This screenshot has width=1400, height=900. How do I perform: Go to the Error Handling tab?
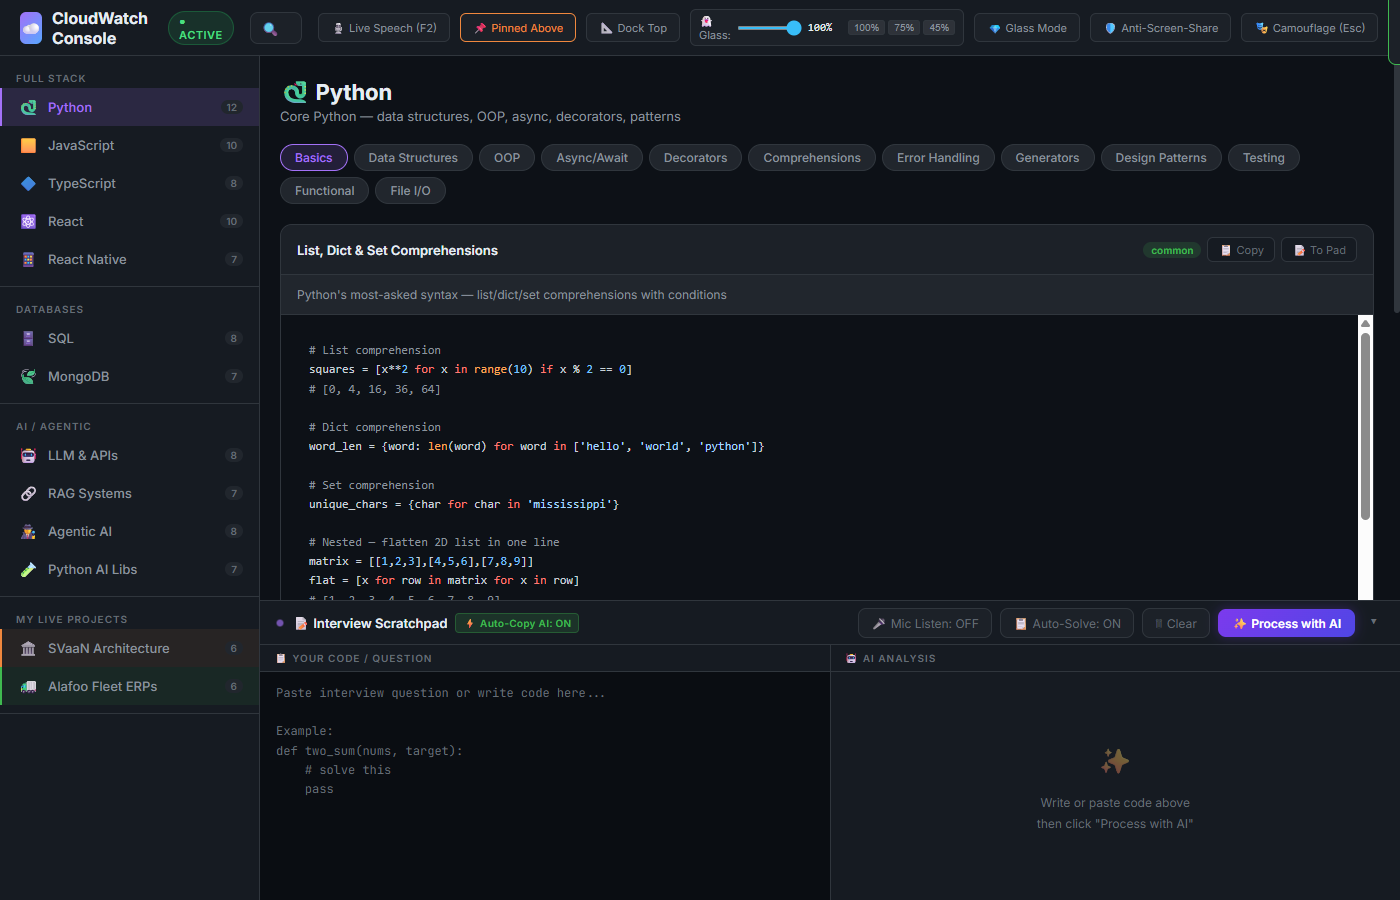[x=938, y=158]
